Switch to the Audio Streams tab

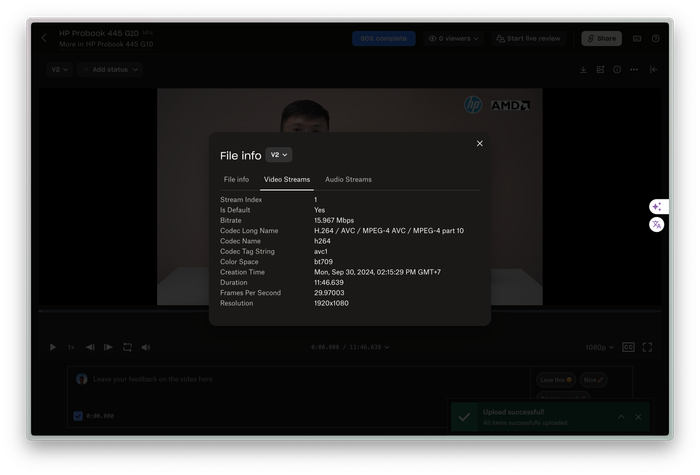(x=348, y=180)
